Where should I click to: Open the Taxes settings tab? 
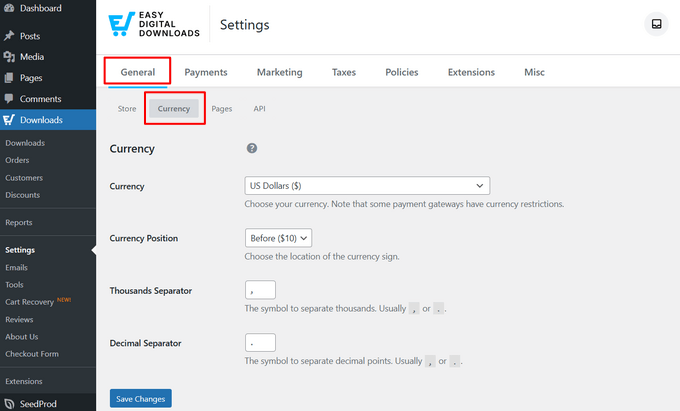click(344, 72)
